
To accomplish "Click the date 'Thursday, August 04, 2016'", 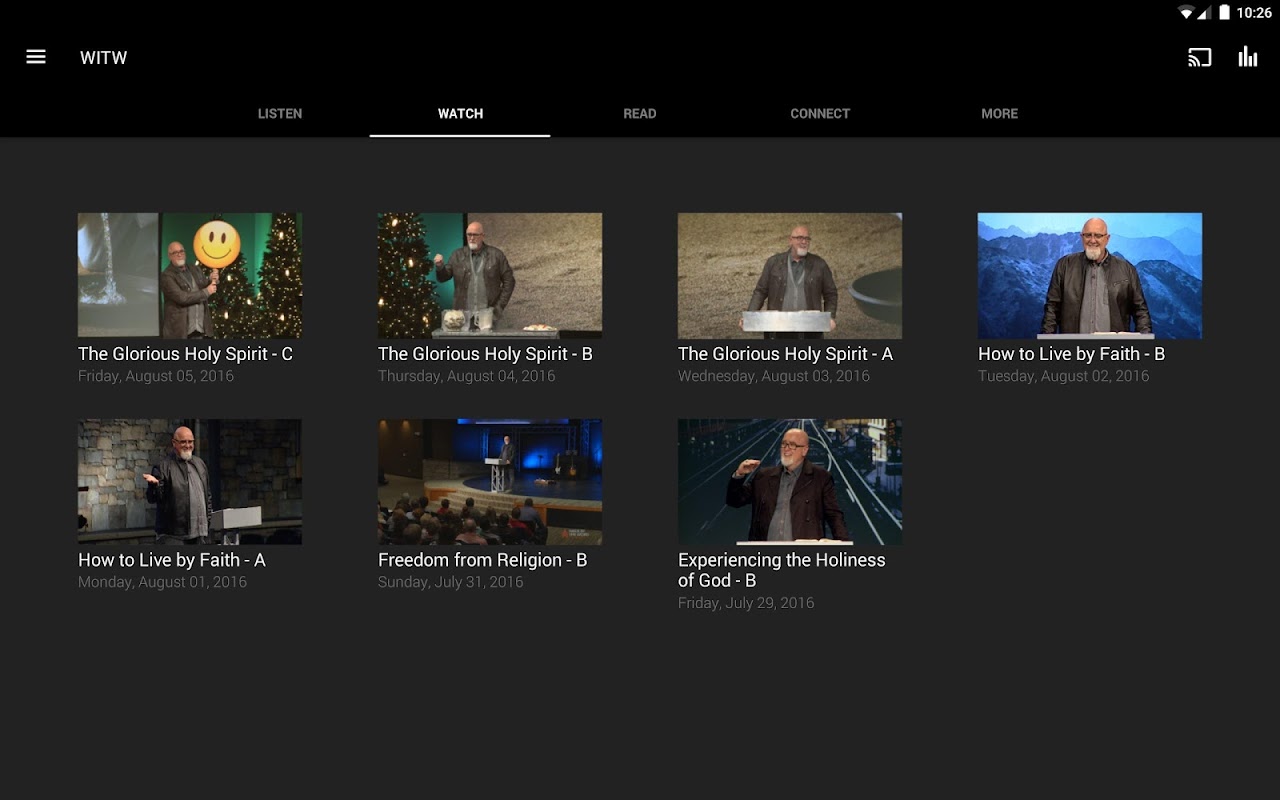I will (x=467, y=376).
